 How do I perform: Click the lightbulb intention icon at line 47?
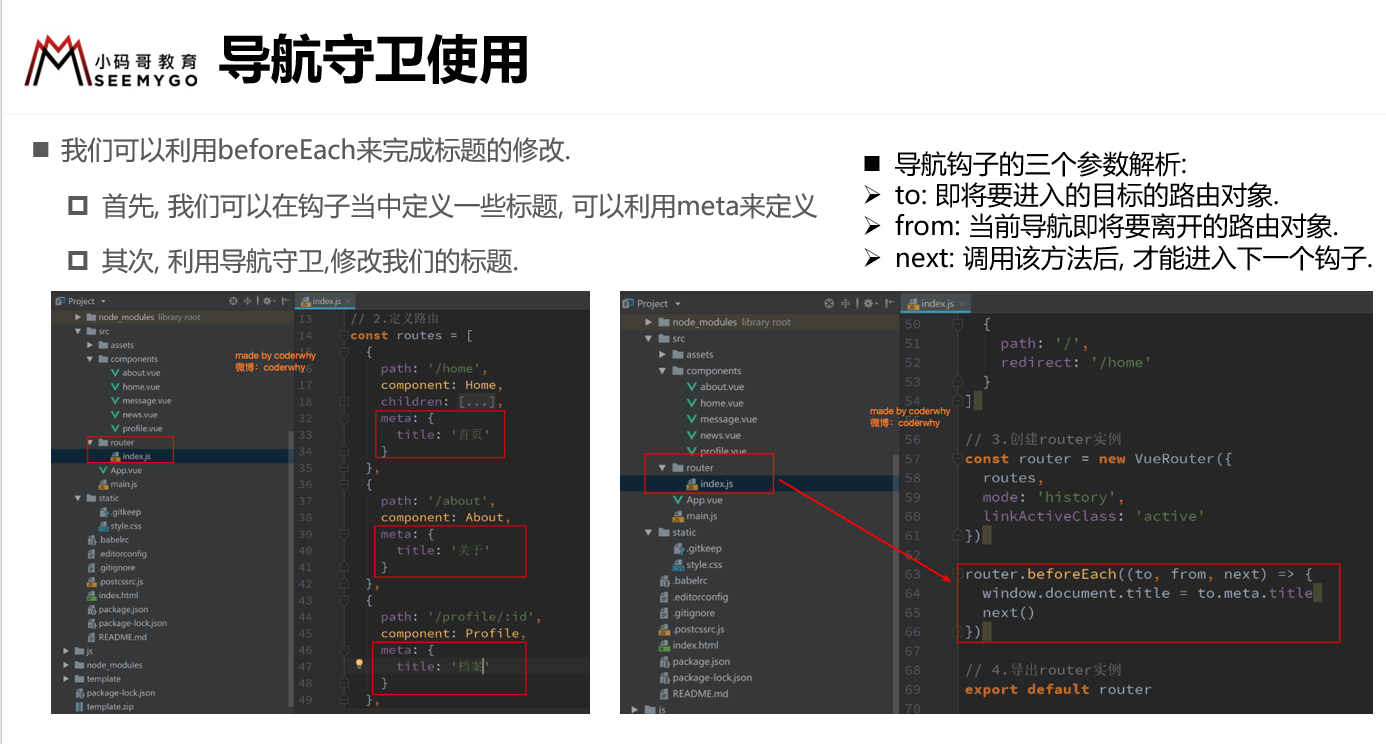(x=359, y=664)
